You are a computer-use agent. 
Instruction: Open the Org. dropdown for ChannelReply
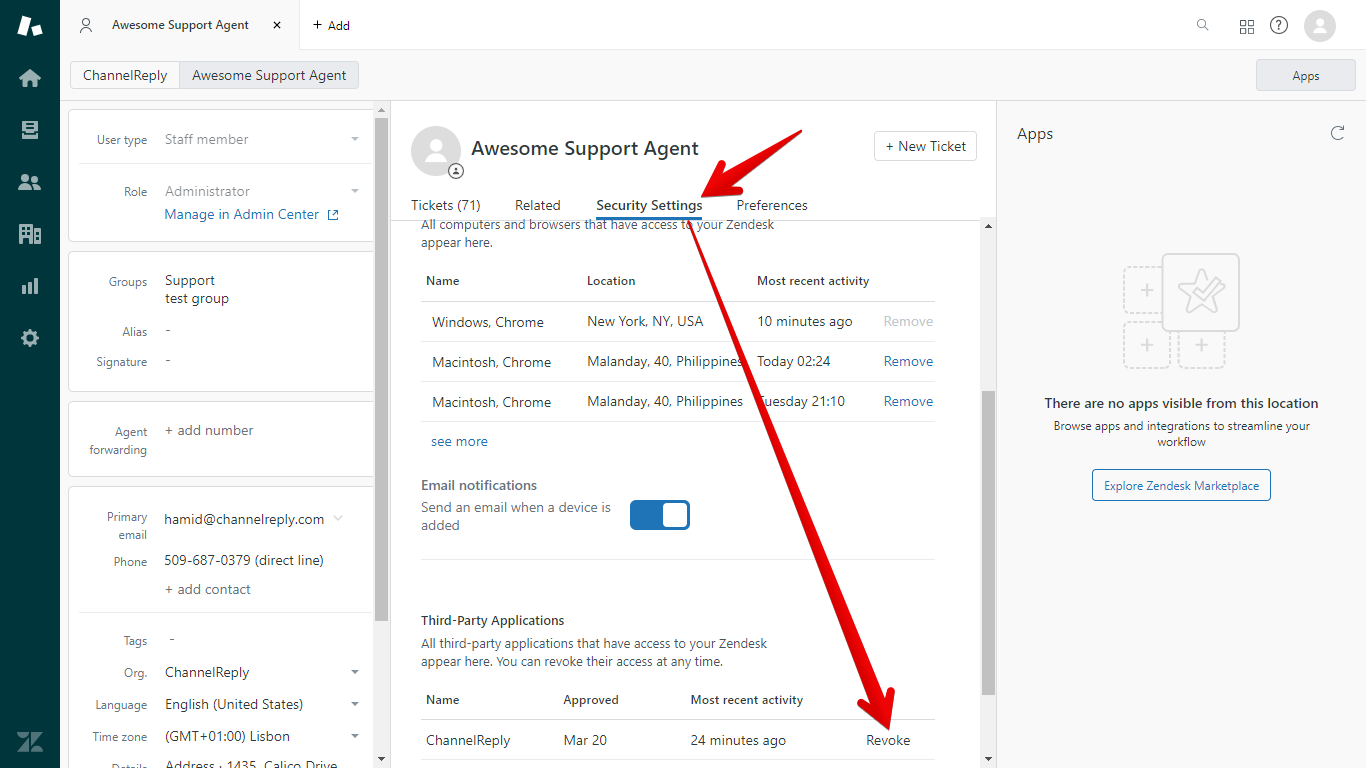355,672
